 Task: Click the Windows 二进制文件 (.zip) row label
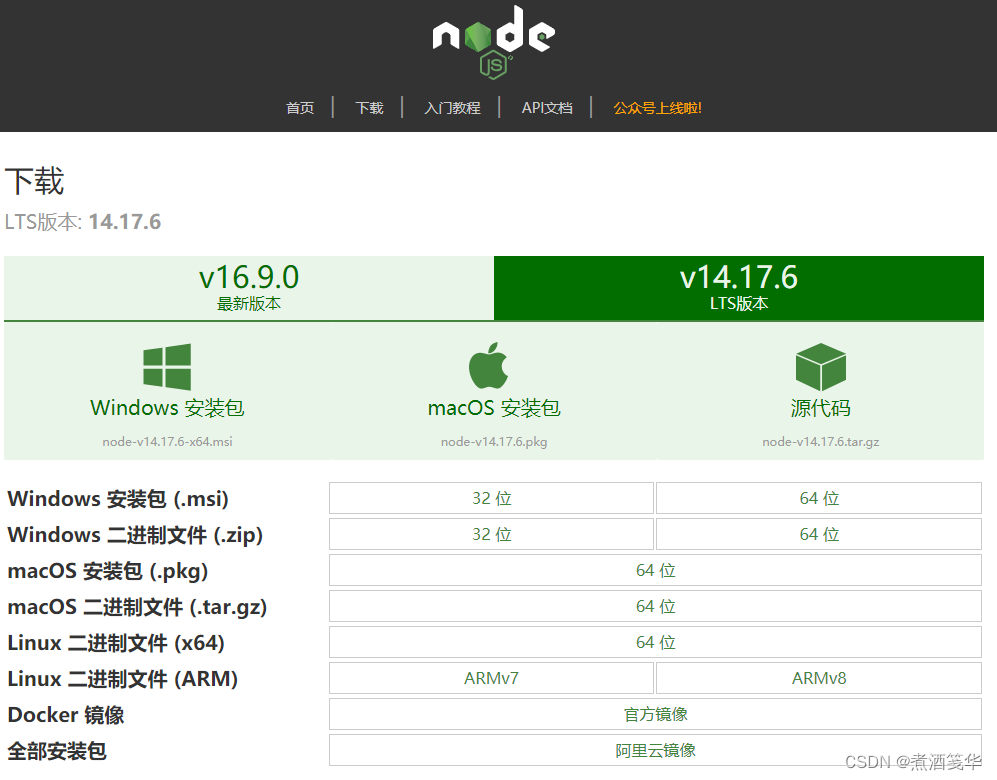[x=135, y=535]
